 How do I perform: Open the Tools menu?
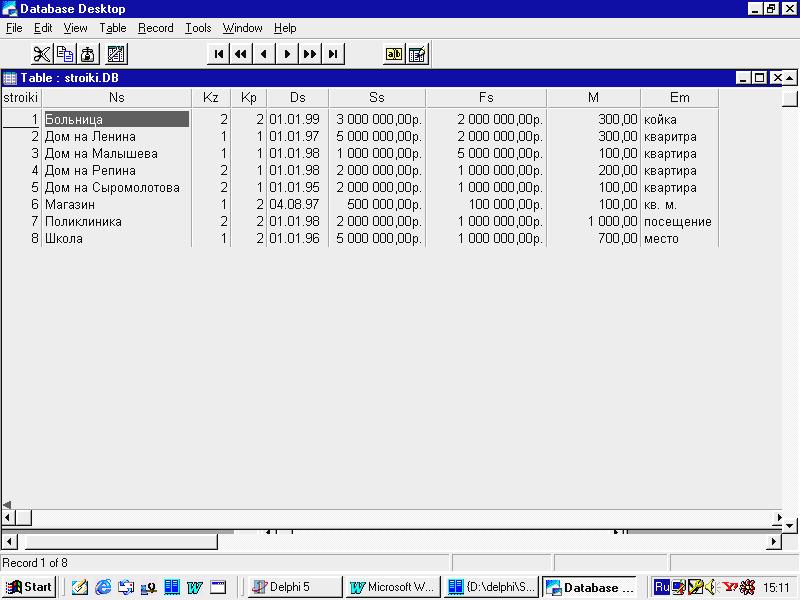pyautogui.click(x=198, y=28)
